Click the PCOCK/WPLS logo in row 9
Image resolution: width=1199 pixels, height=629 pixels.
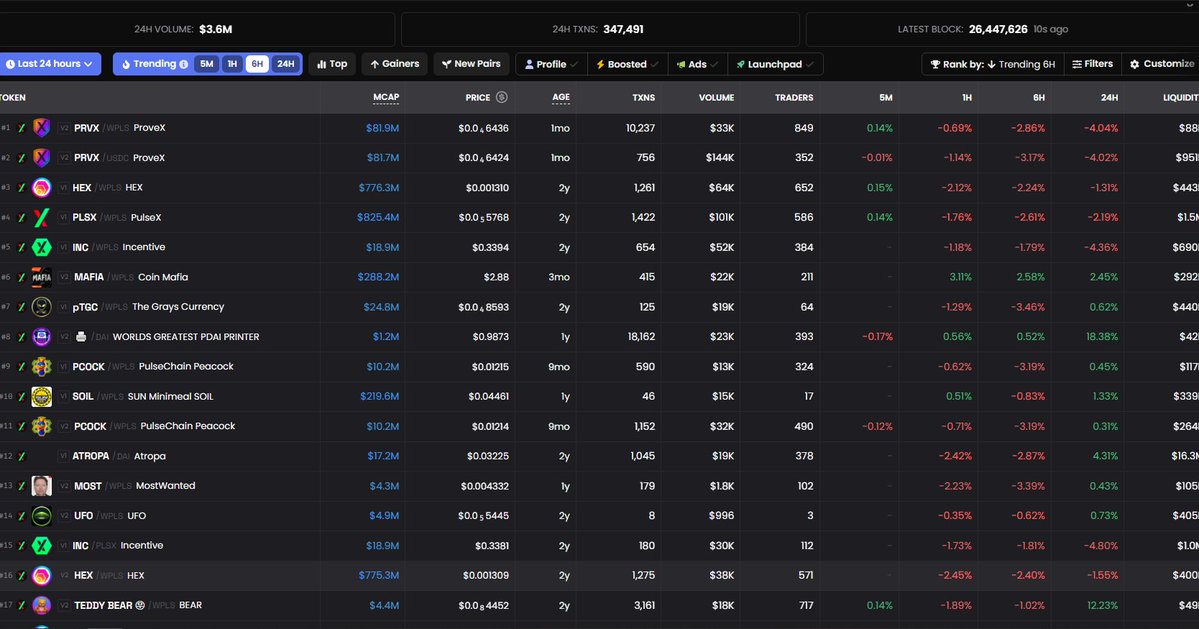click(41, 366)
